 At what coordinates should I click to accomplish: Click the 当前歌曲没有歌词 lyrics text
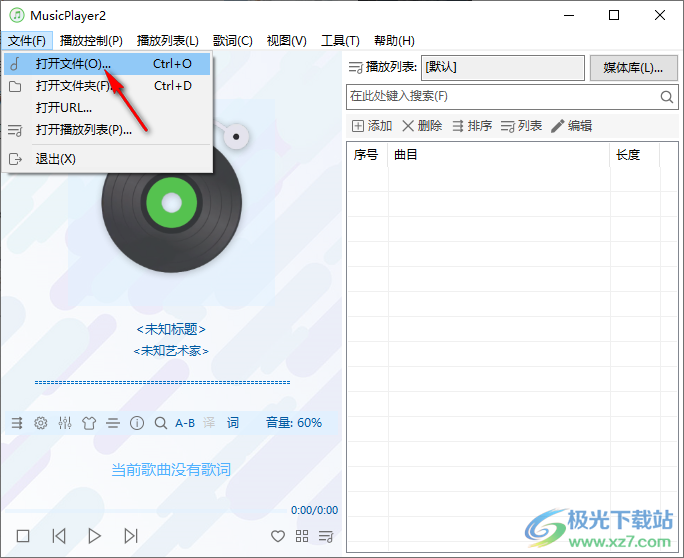[x=171, y=469]
